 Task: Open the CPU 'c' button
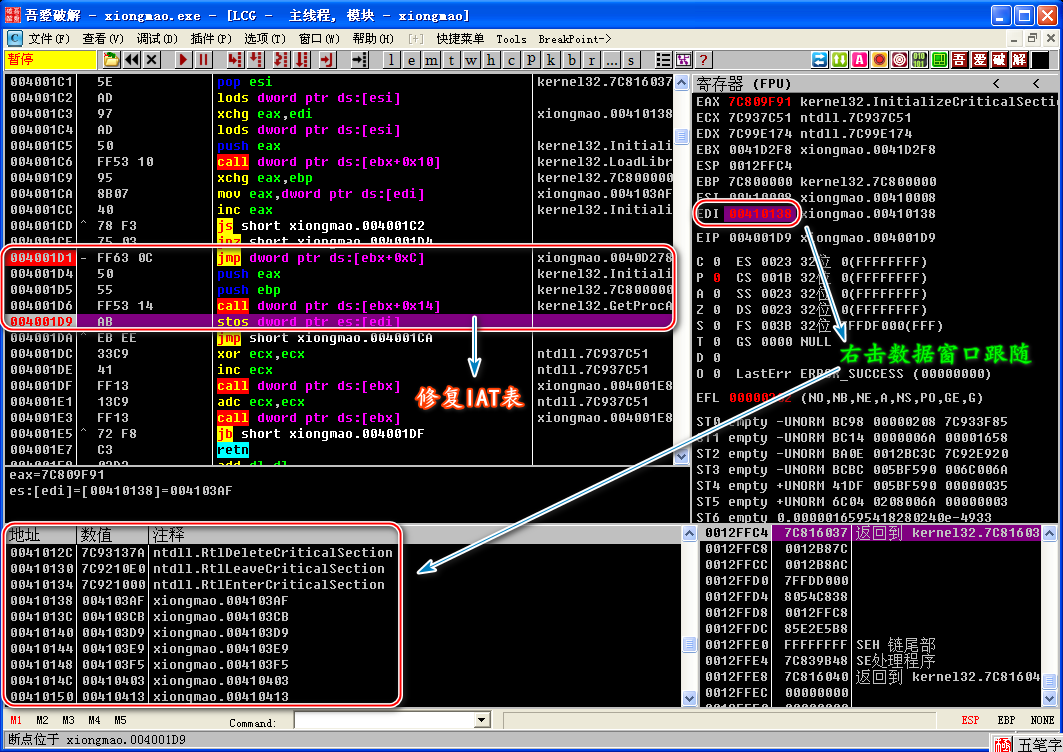511,60
